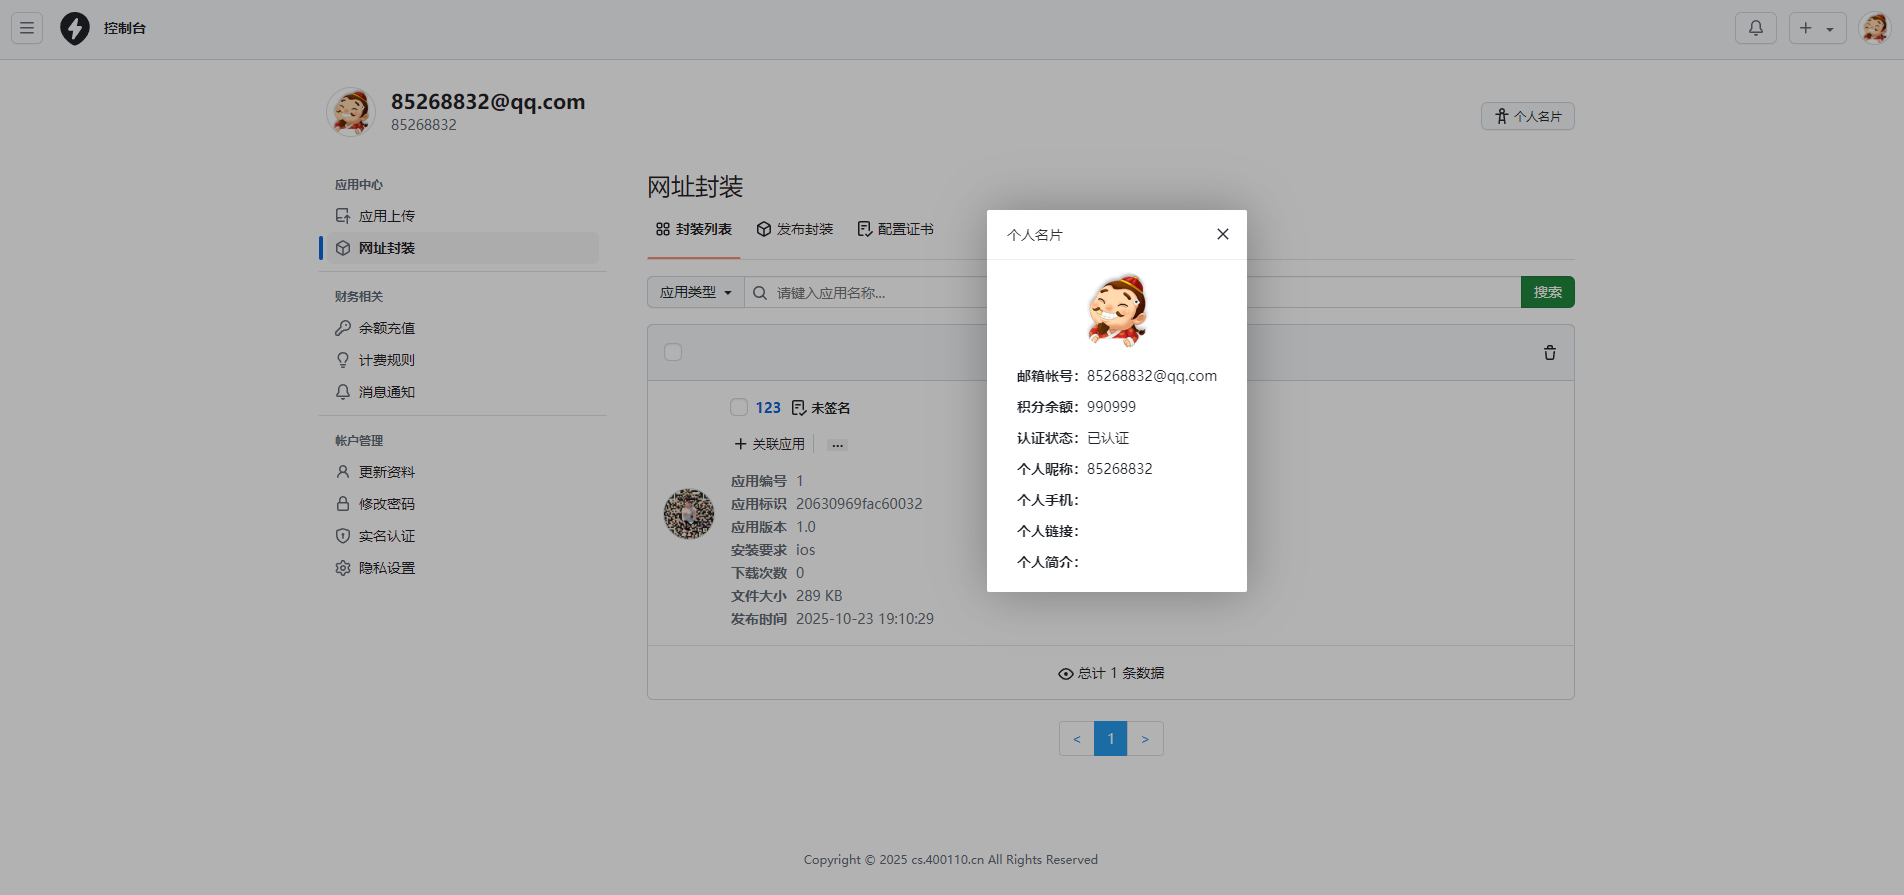Screen dimensions: 1904x895
Task: Click the green 搜索 button
Action: coord(1547,292)
